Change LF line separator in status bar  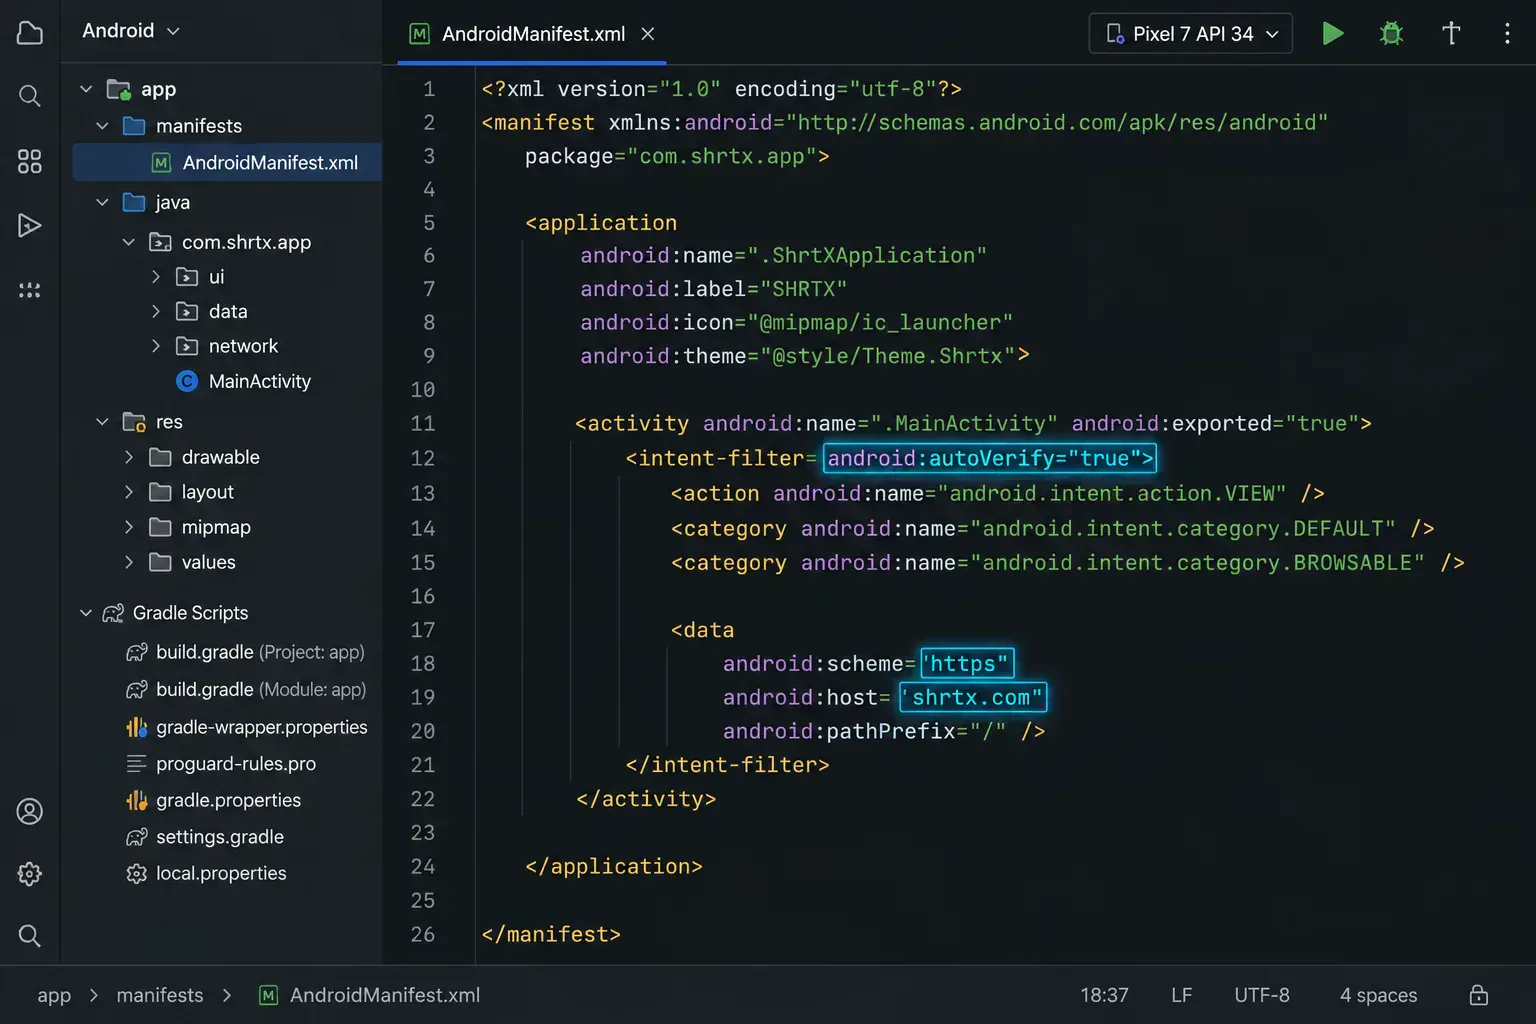[1181, 995]
